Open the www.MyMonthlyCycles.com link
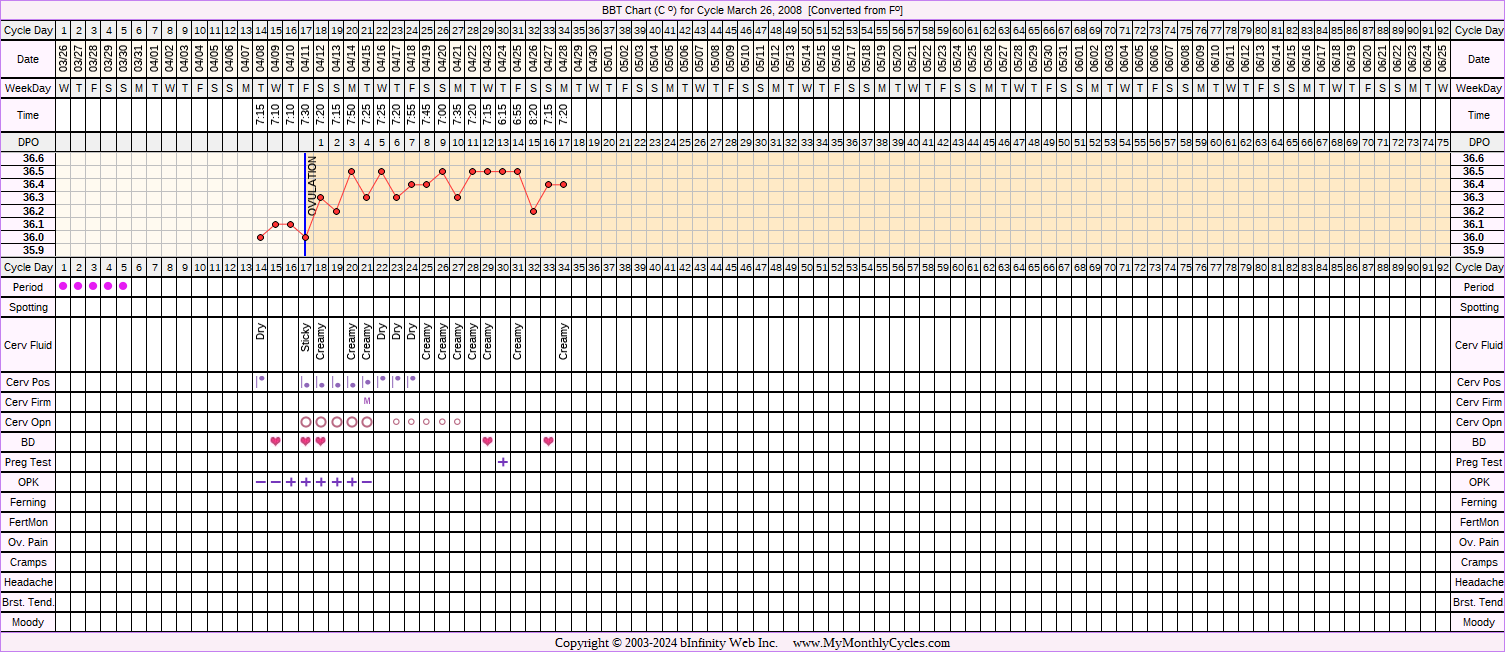 coord(871,643)
